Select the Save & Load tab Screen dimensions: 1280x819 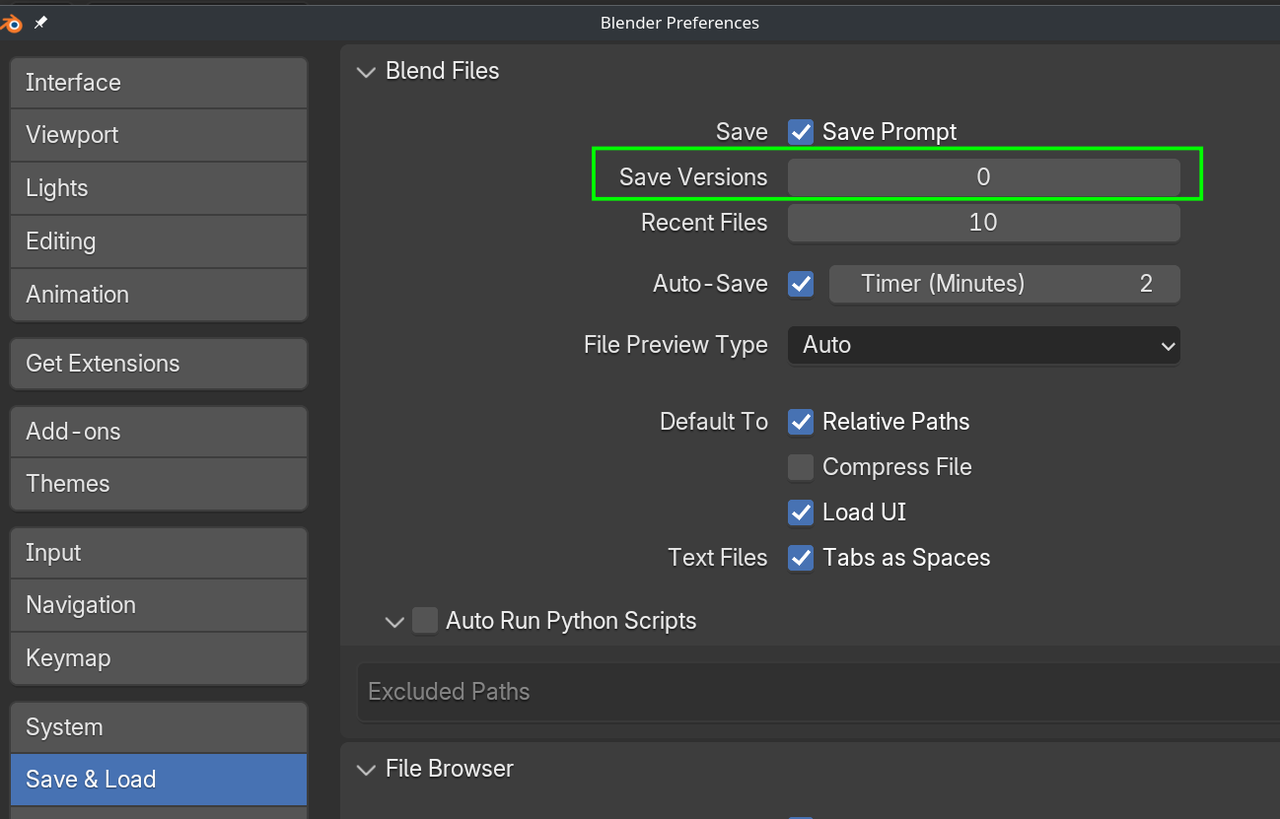click(159, 779)
